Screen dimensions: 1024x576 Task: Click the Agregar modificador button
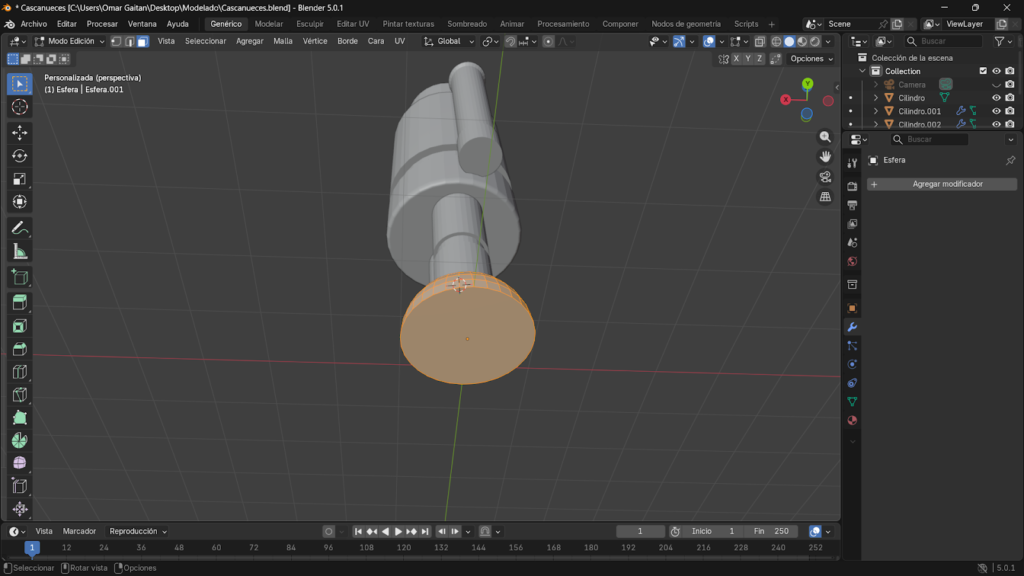942,184
